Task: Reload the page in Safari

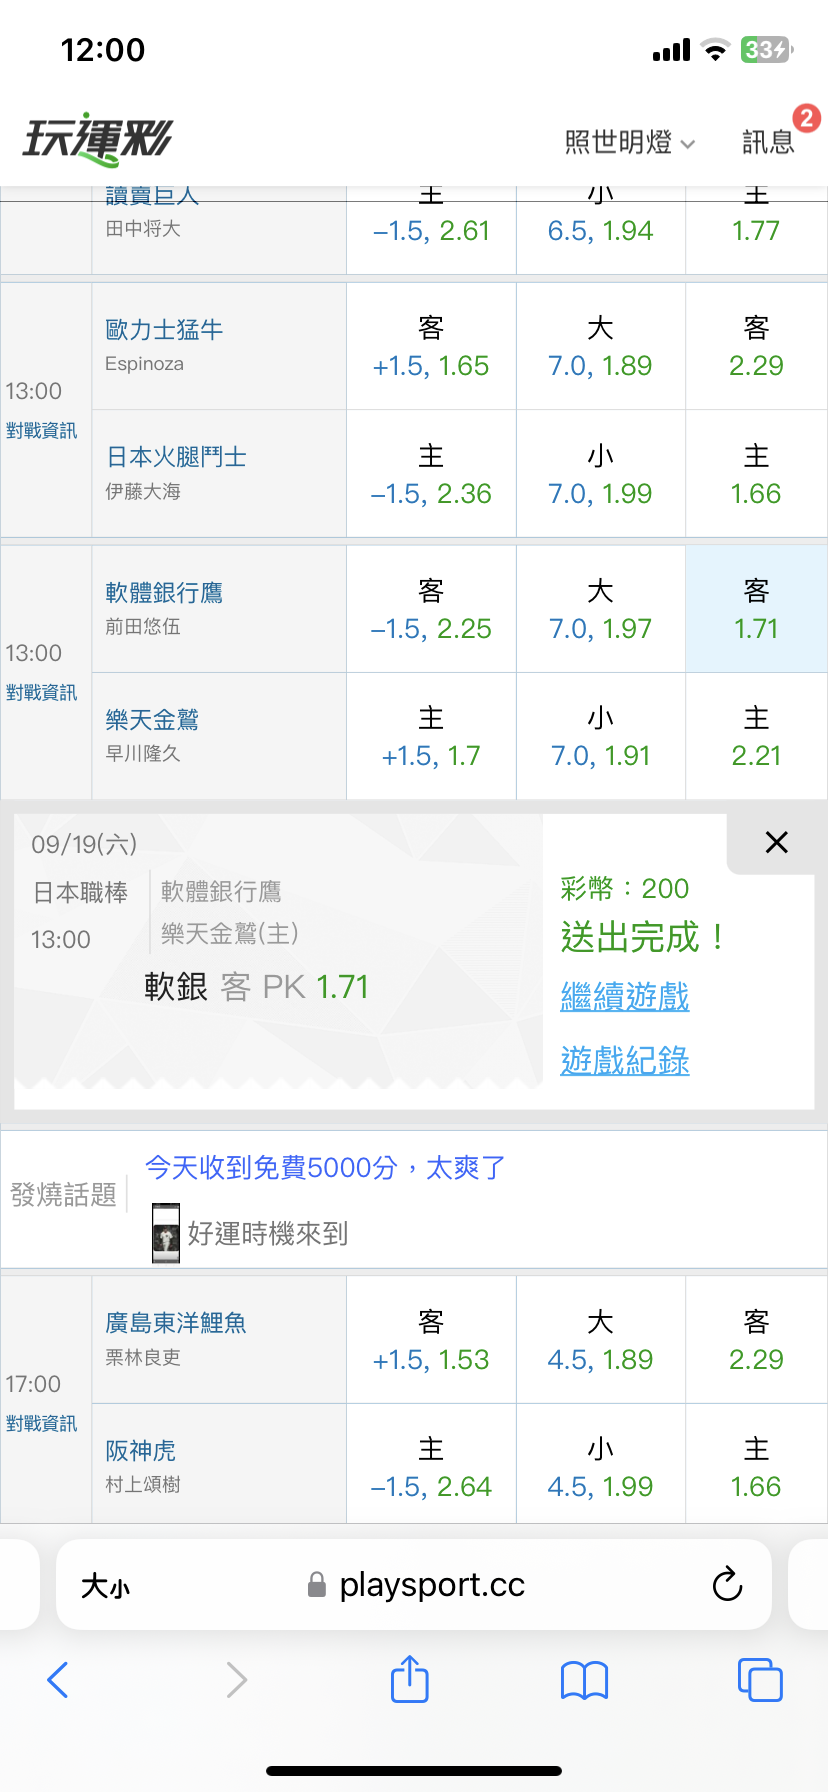Action: pyautogui.click(x=727, y=1584)
